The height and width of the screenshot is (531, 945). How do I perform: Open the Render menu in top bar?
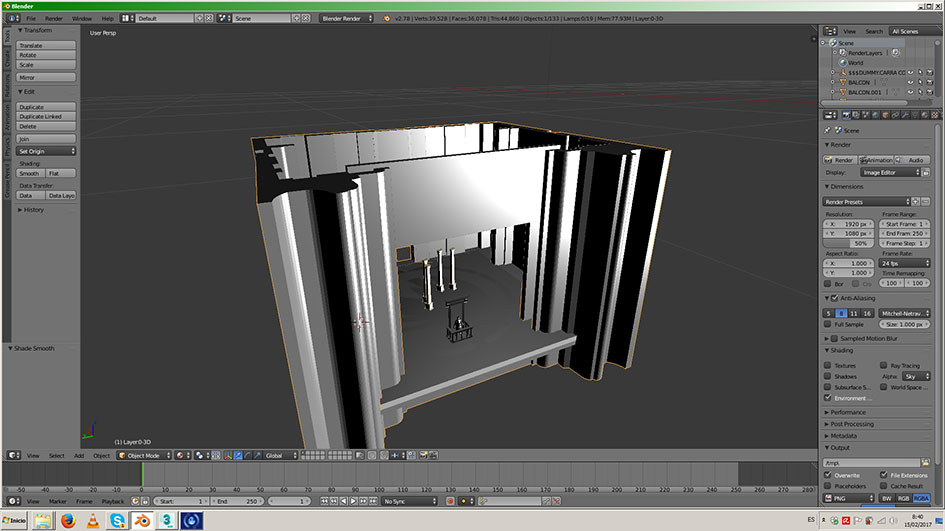click(x=53, y=18)
